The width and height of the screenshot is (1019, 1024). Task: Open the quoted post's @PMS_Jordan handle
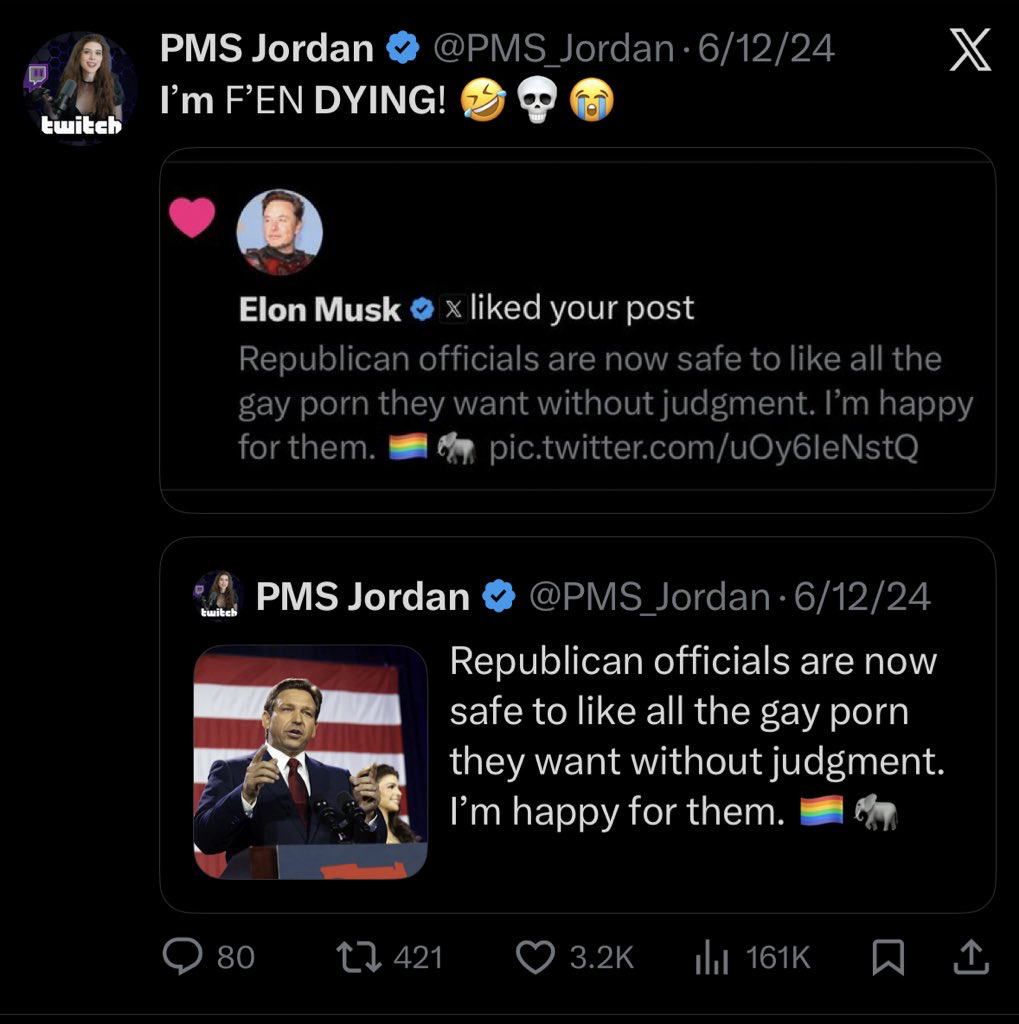[647, 597]
